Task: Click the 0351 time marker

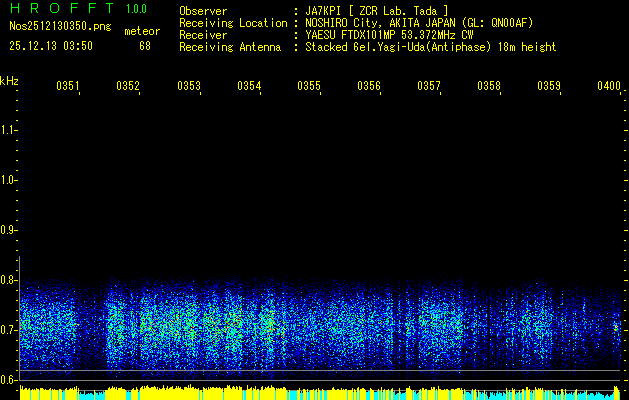Action: coord(67,87)
